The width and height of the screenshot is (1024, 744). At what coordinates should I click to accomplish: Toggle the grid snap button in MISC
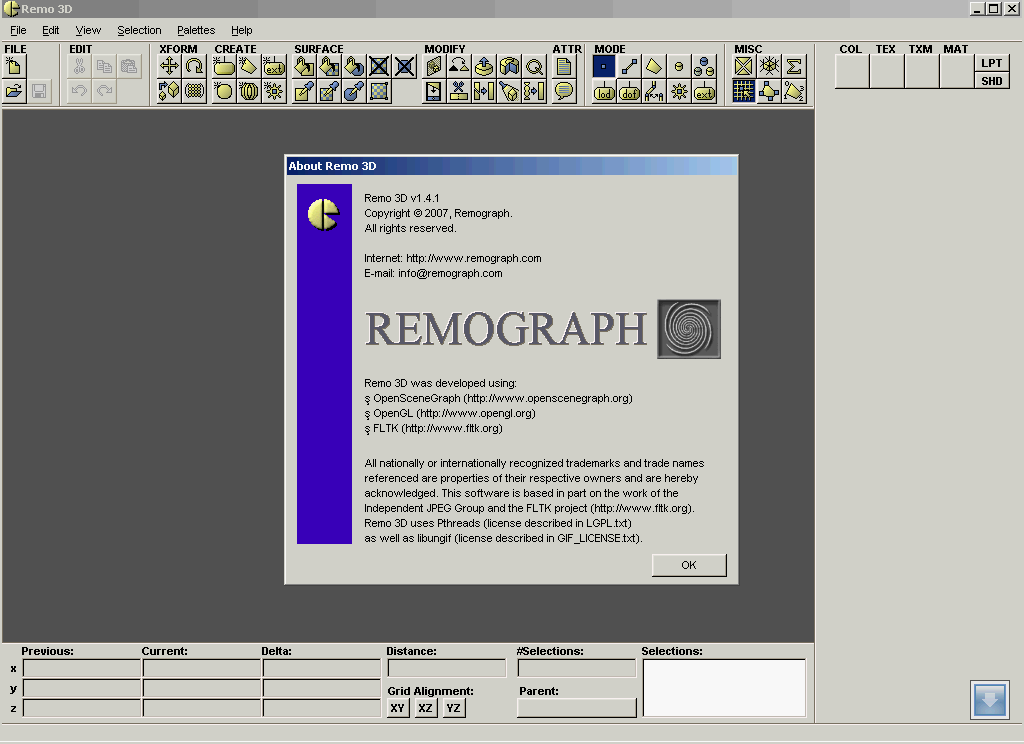pos(743,91)
